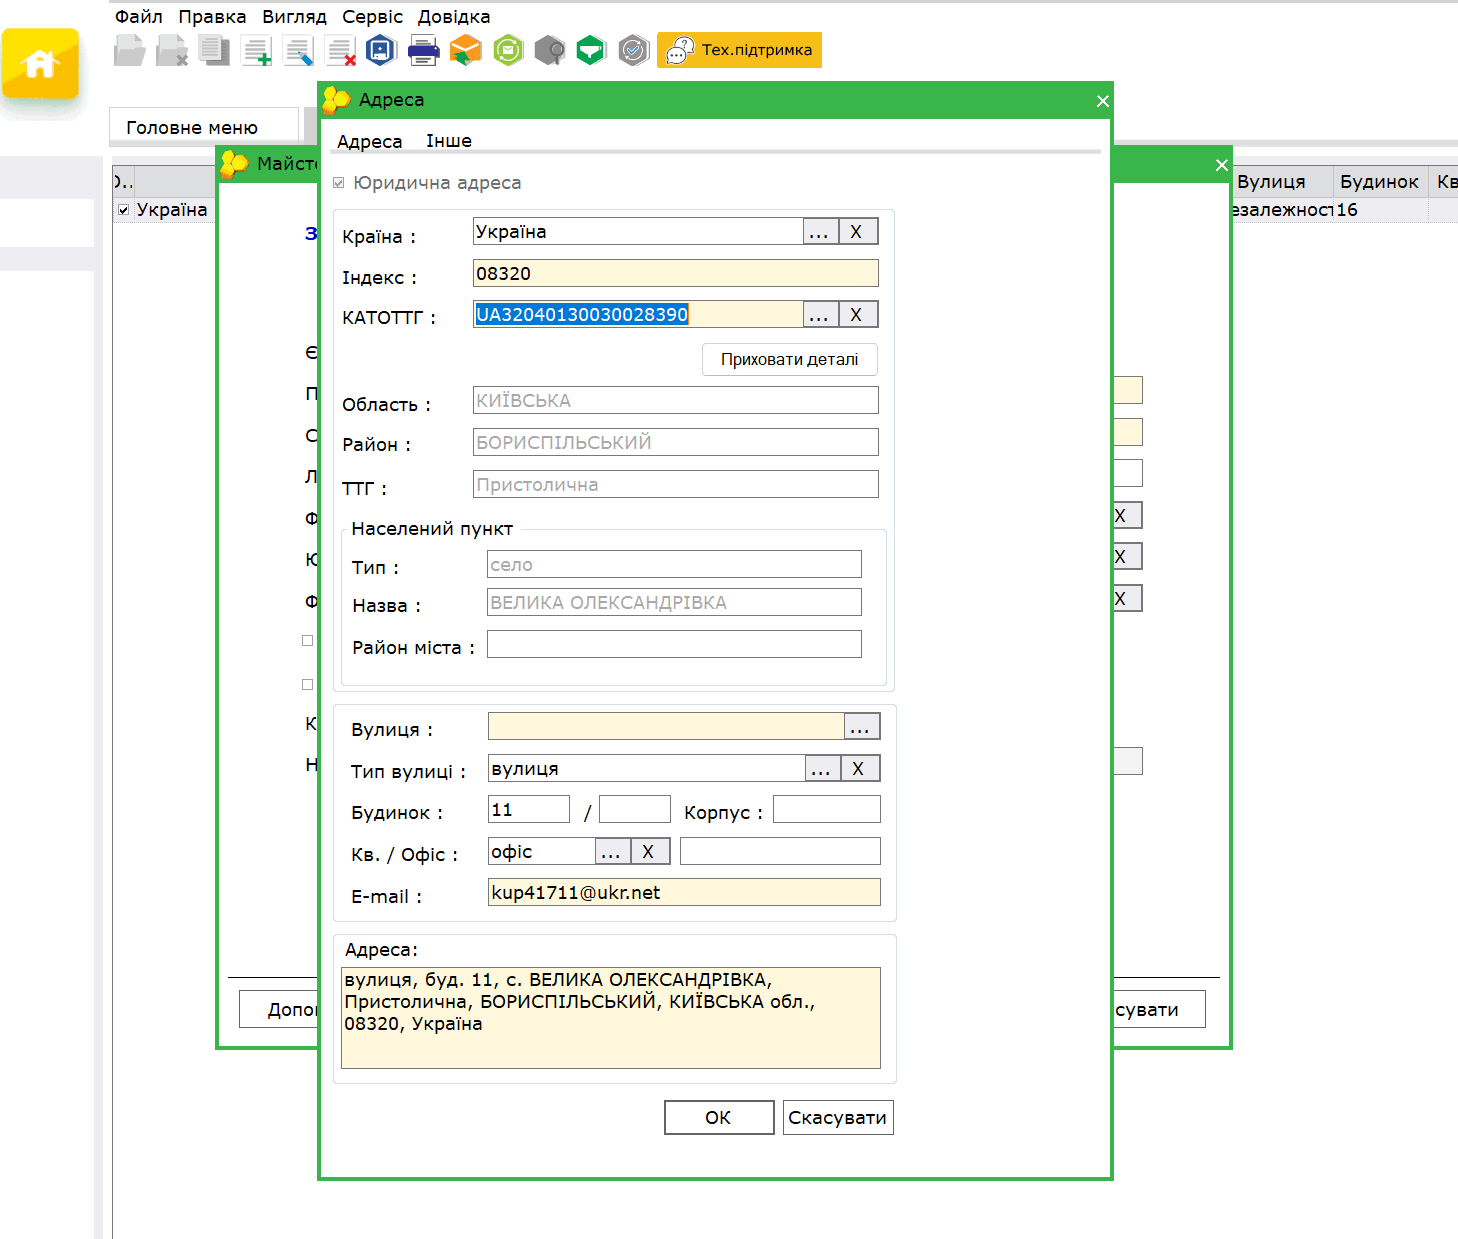1458x1239 pixels.
Task: Click the print icon in toolbar
Action: (423, 50)
